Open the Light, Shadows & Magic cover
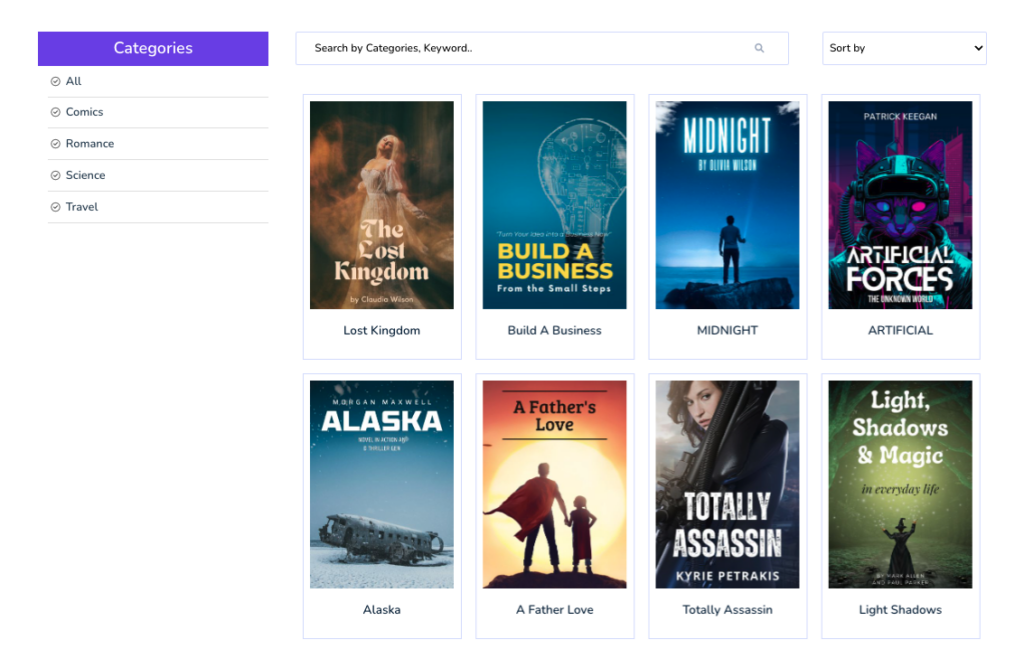Screen dimensions: 1024x668 coord(900,485)
